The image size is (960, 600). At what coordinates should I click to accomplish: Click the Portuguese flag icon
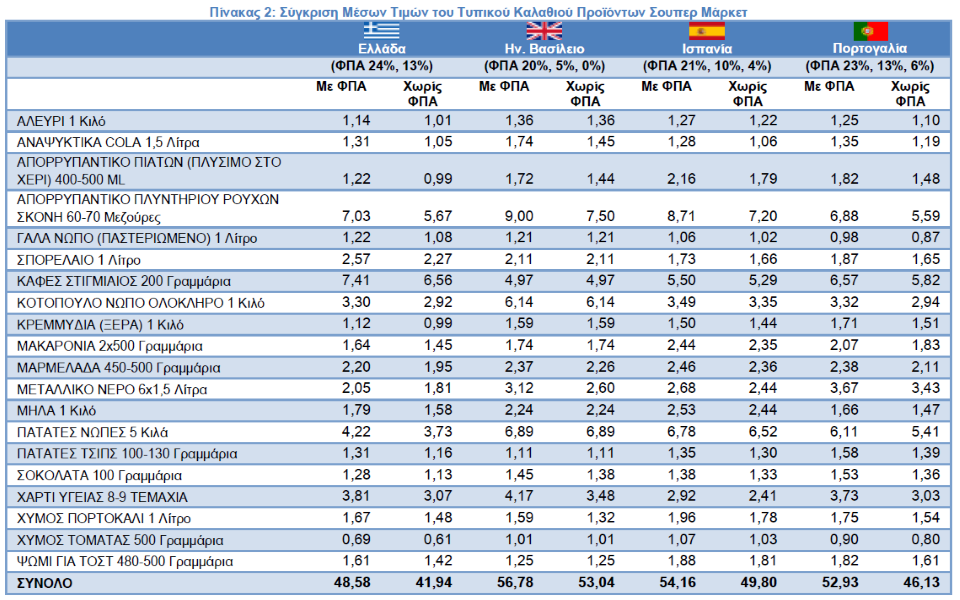870,30
